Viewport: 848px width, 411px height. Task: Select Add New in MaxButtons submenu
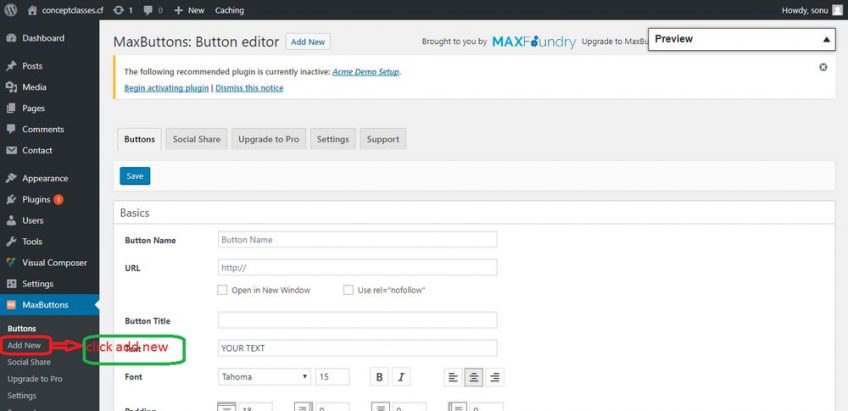click(x=24, y=345)
